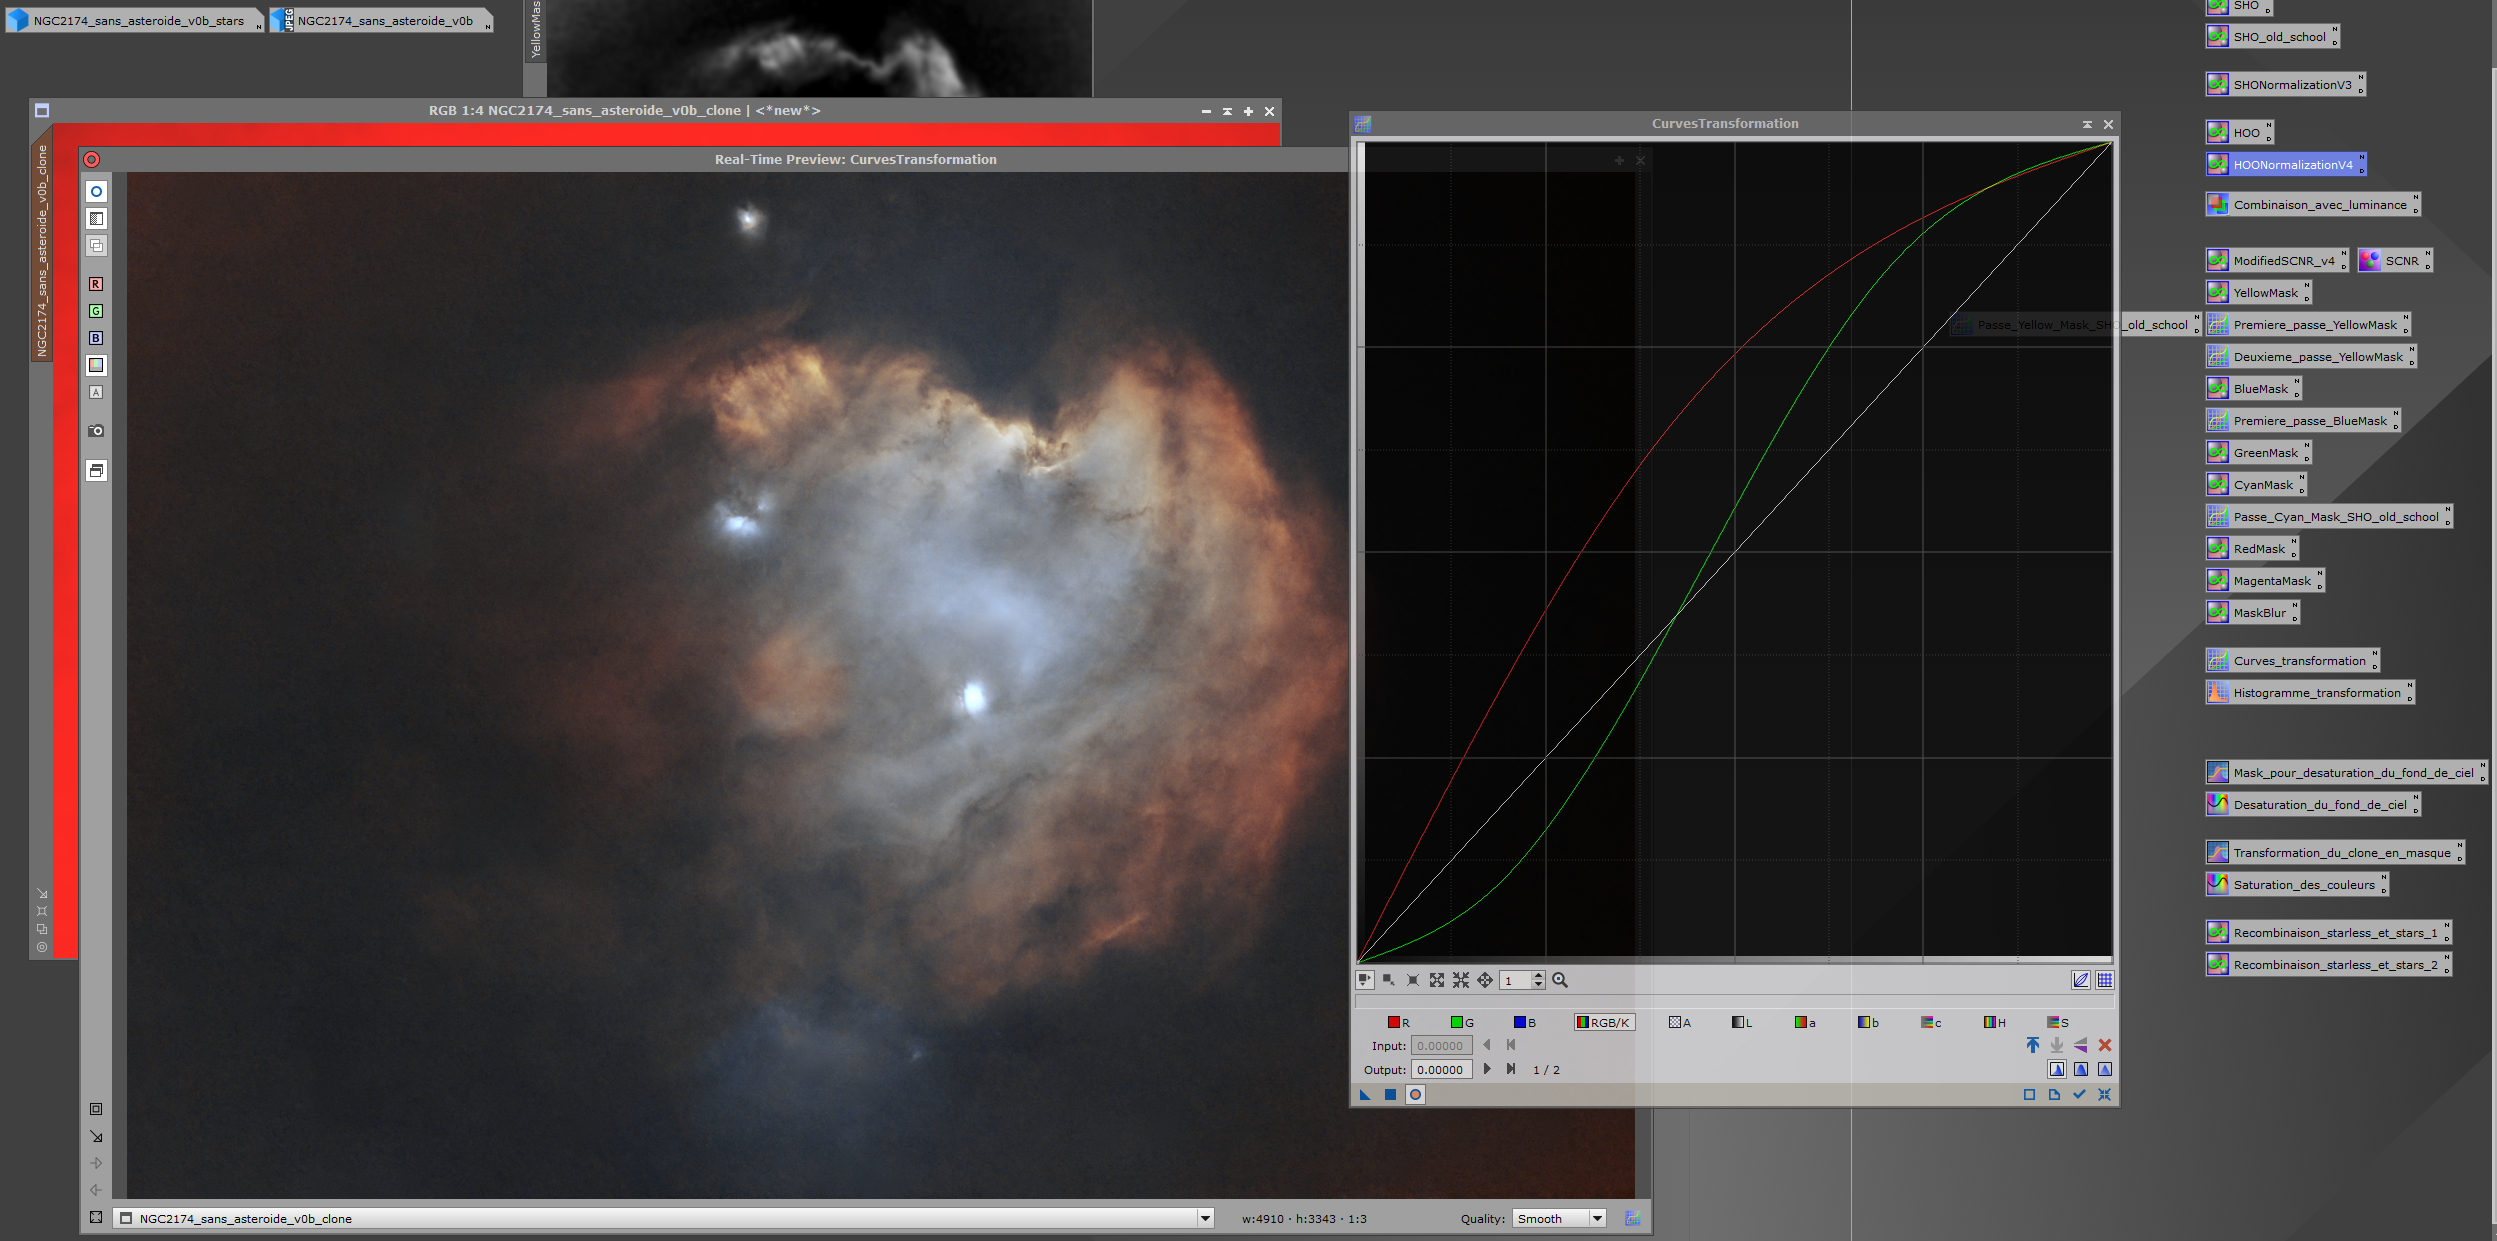This screenshot has width=2497, height=1241.
Task: Select the S saturation channel in curves
Action: point(2057,1022)
